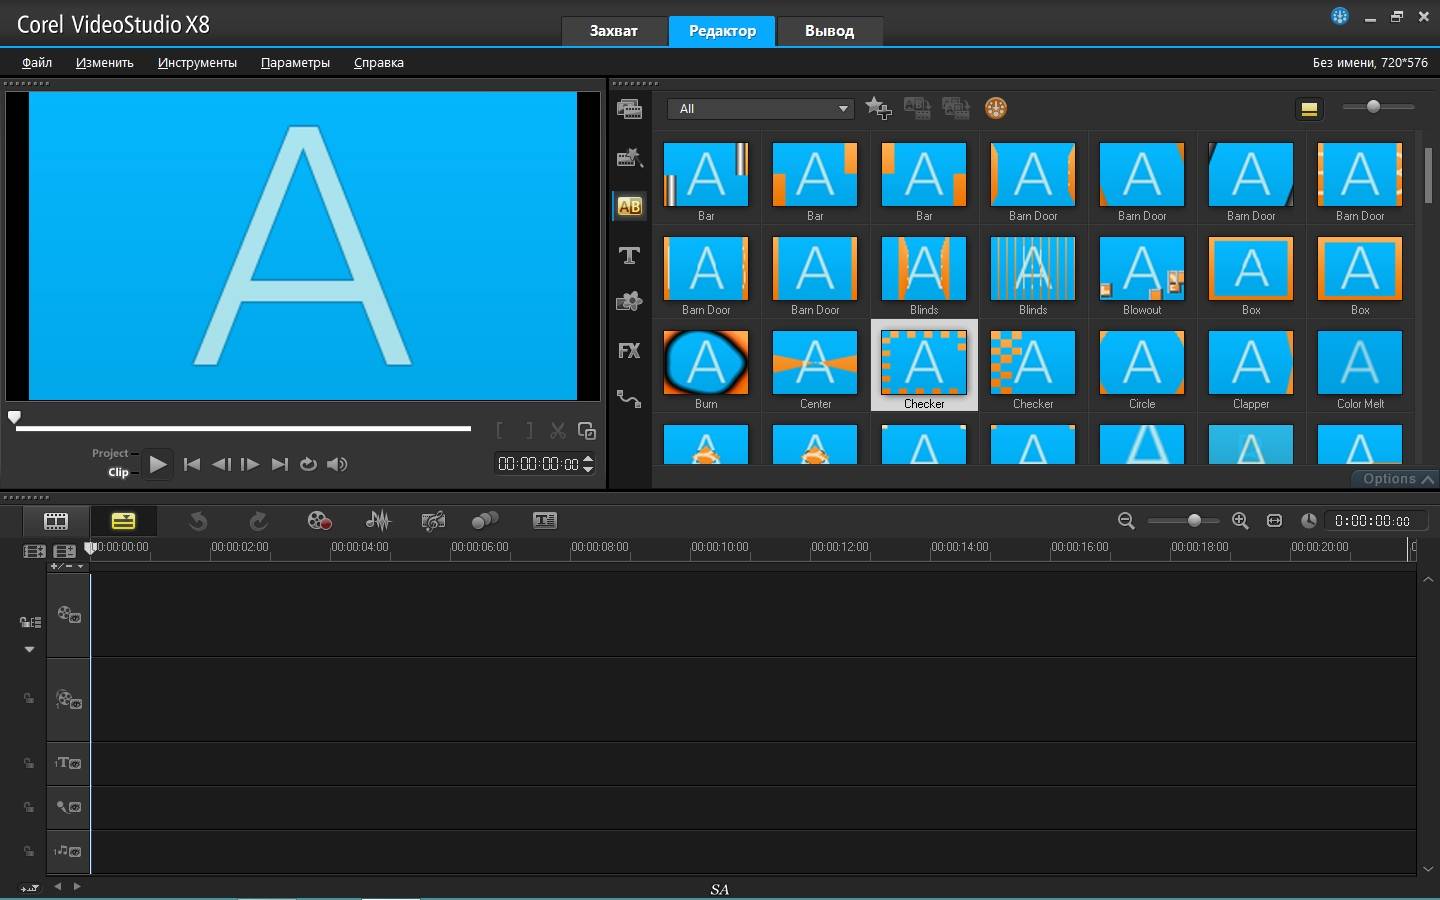
Task: Toggle Video track visibility
Action: pos(69,615)
